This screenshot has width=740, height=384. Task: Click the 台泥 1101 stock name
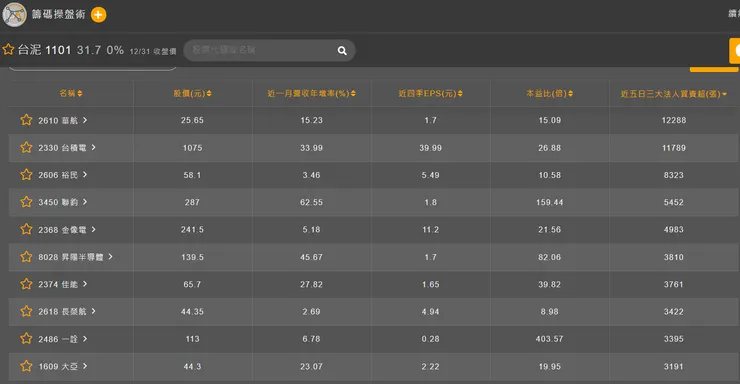(44, 50)
